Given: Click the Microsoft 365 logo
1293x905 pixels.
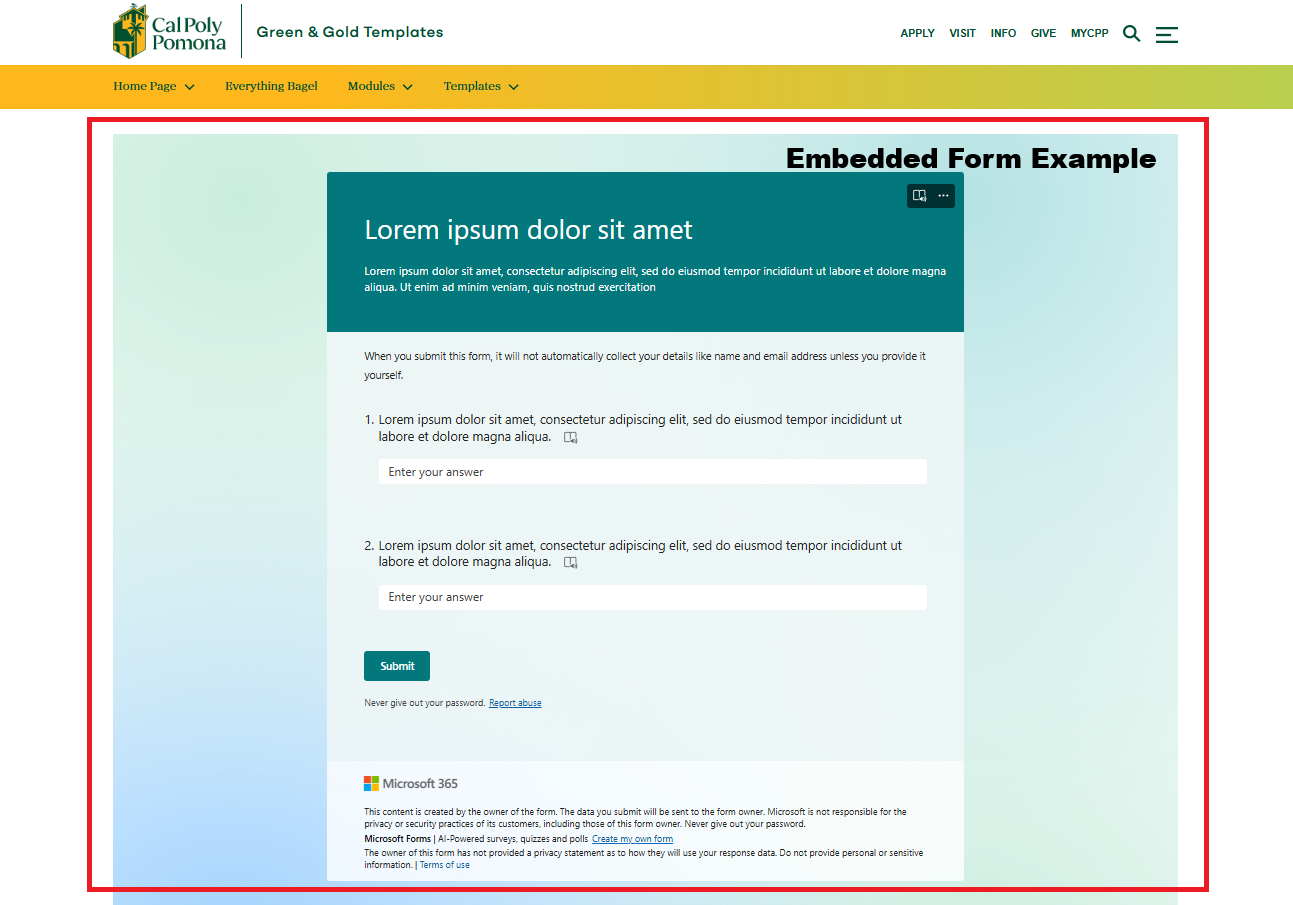Looking at the screenshot, I should pyautogui.click(x=411, y=784).
